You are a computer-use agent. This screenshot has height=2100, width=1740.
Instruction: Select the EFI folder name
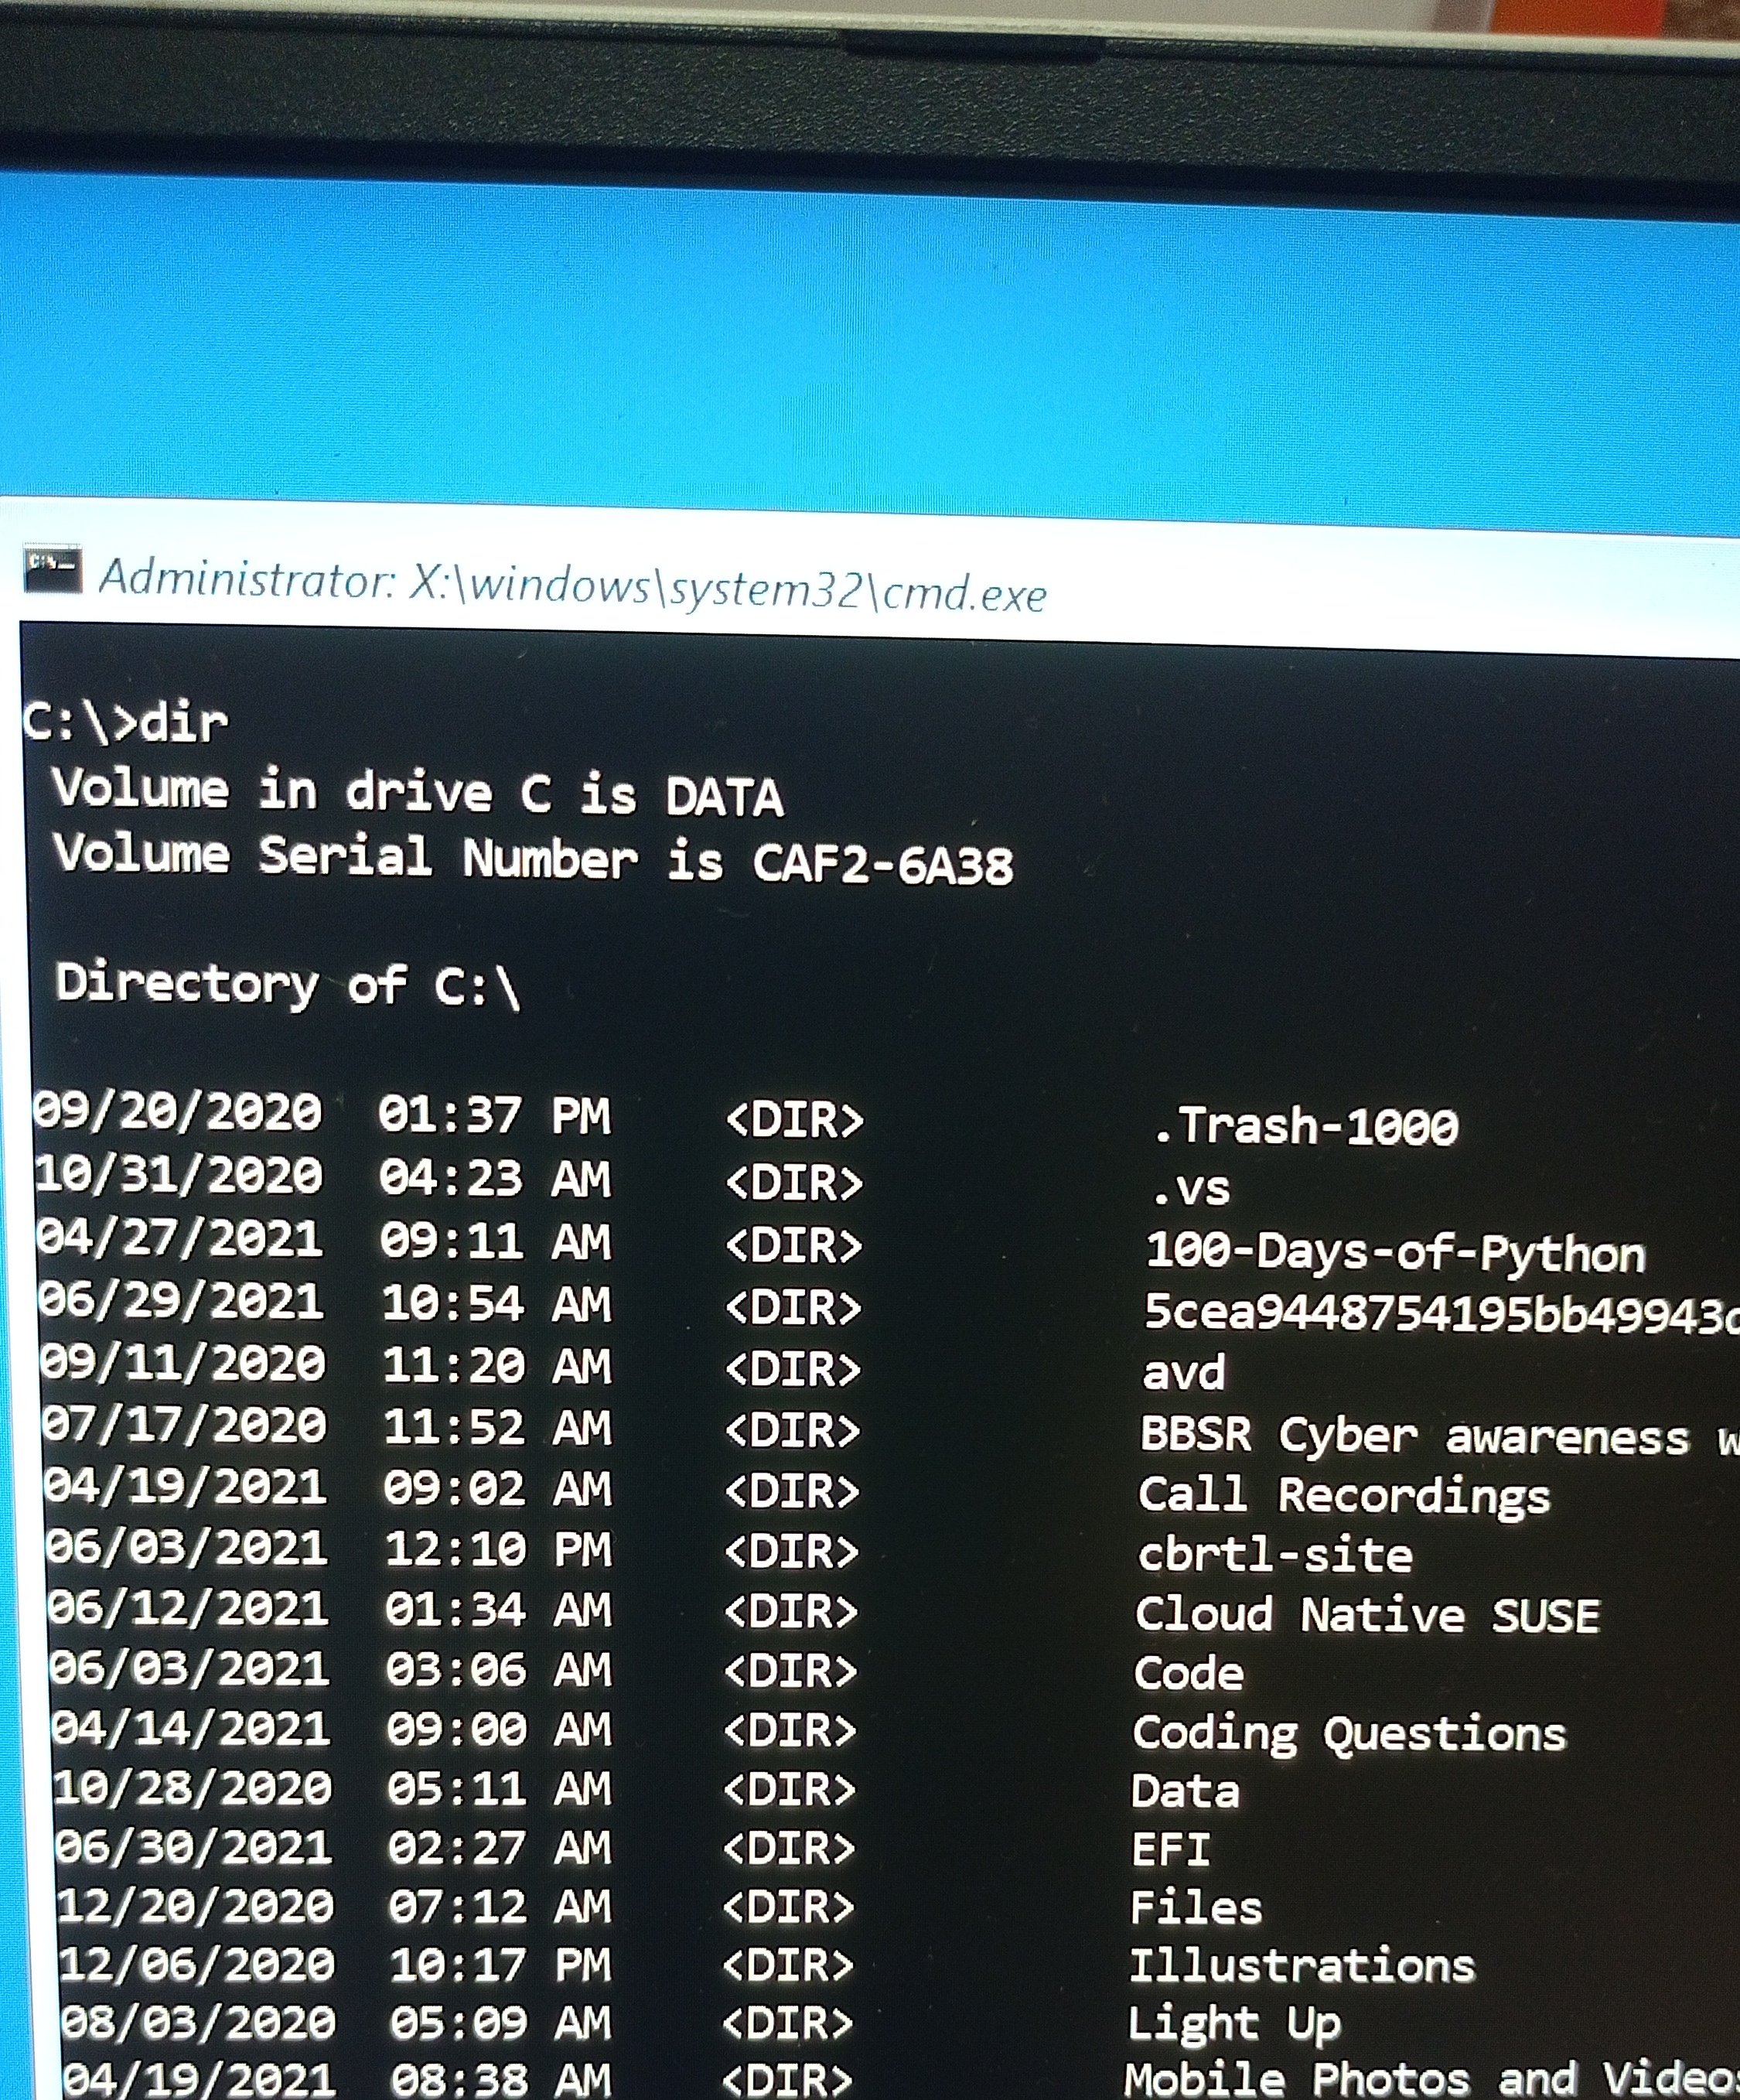pyautogui.click(x=1170, y=1849)
